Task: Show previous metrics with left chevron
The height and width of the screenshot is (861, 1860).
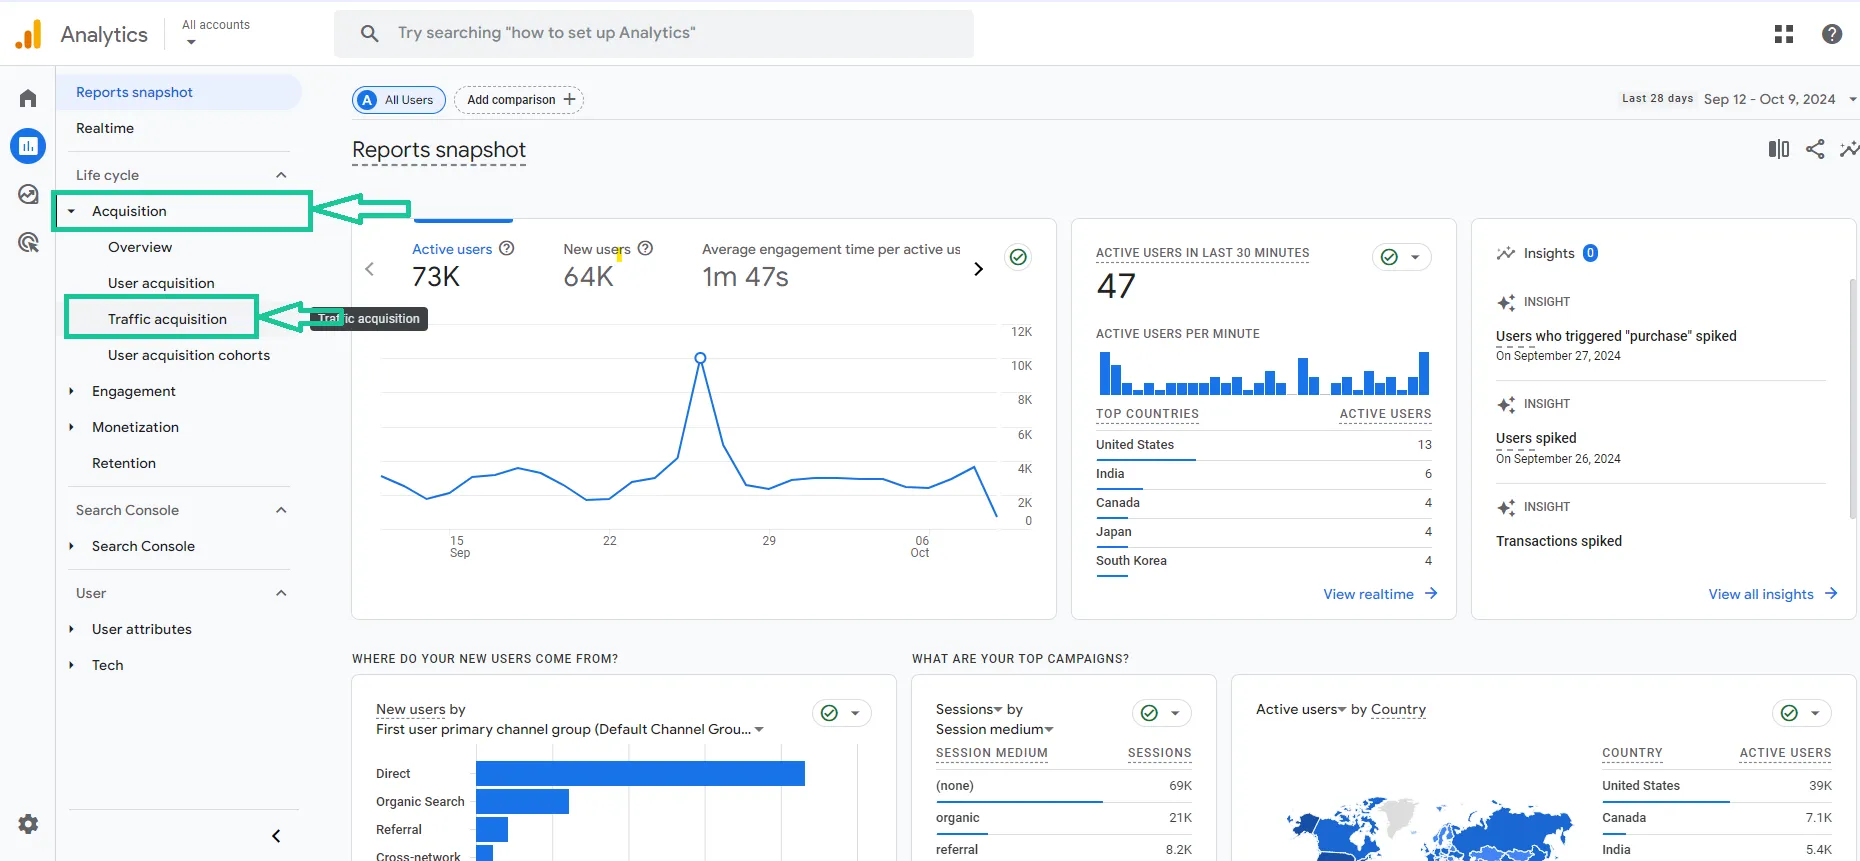Action: (x=370, y=269)
